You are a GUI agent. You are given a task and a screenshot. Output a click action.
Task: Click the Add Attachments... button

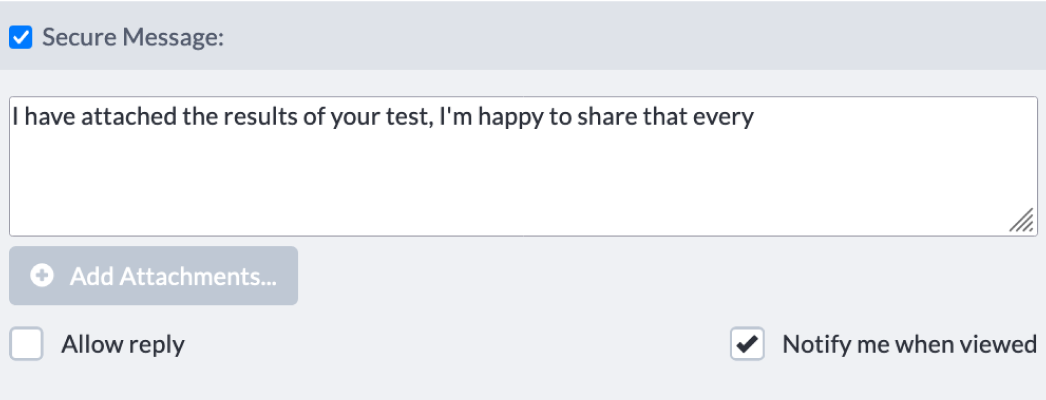(153, 275)
